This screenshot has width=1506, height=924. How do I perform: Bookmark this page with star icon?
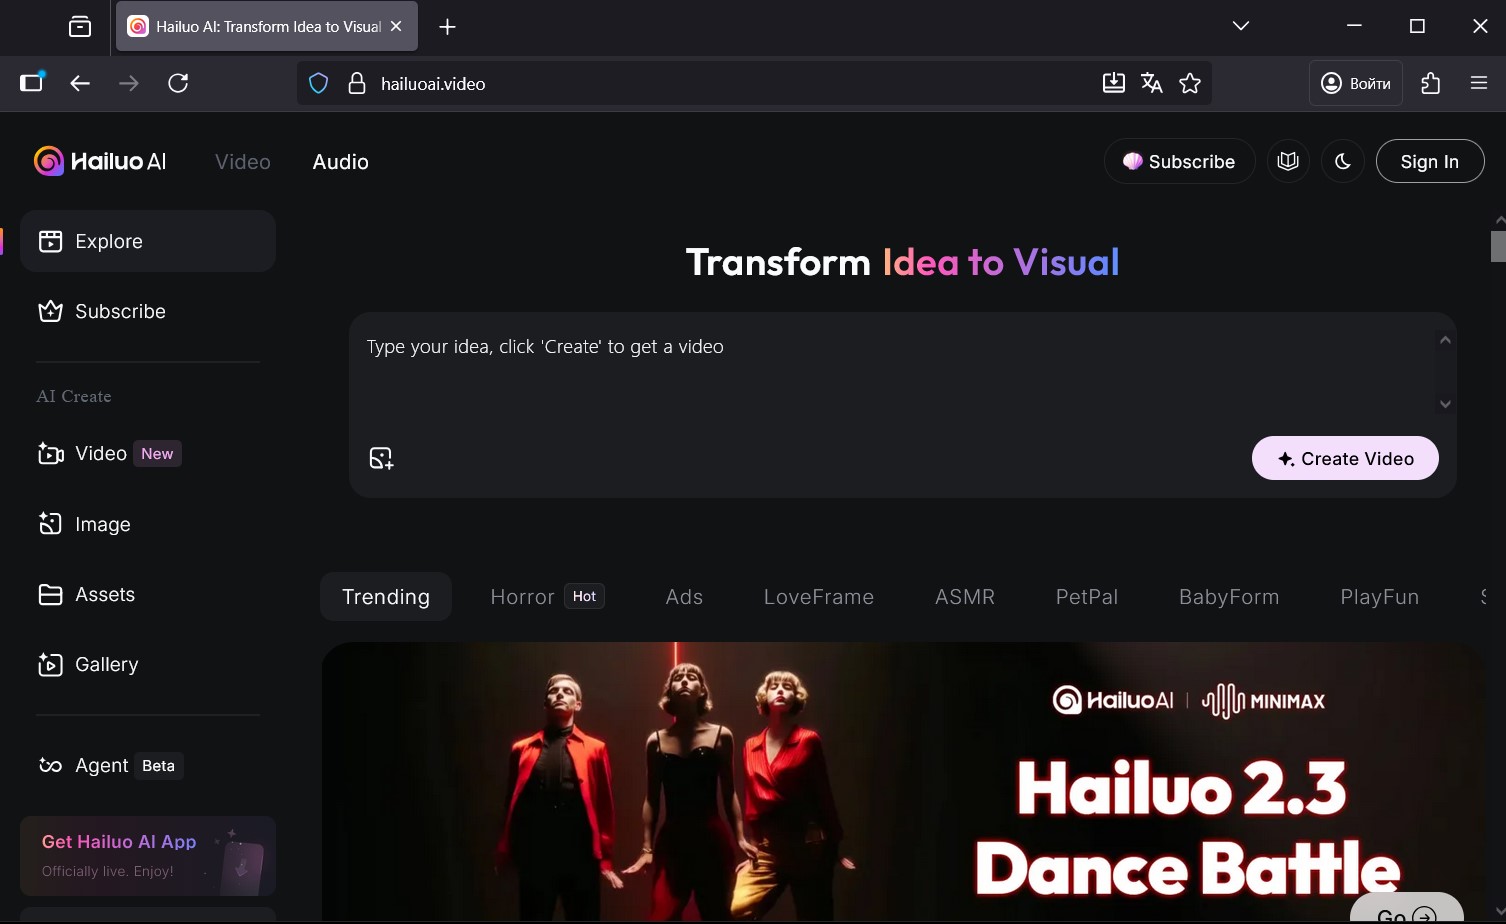(x=1190, y=83)
